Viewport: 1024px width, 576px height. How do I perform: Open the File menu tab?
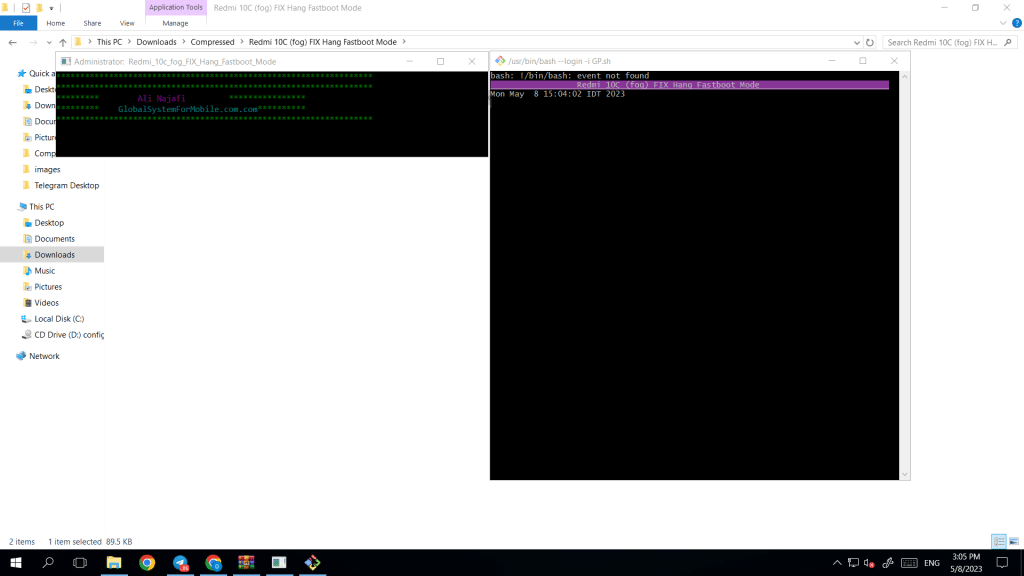point(18,23)
